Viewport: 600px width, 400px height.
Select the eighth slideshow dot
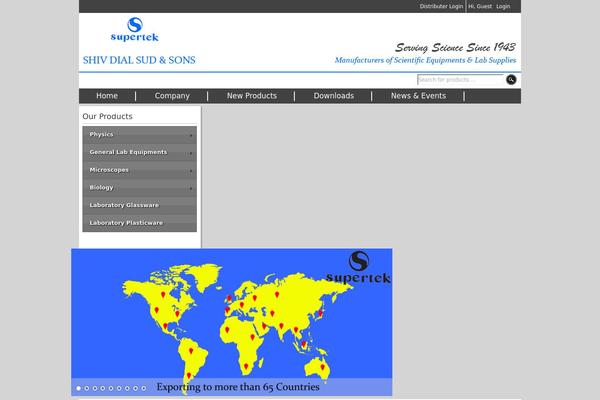coord(135,388)
